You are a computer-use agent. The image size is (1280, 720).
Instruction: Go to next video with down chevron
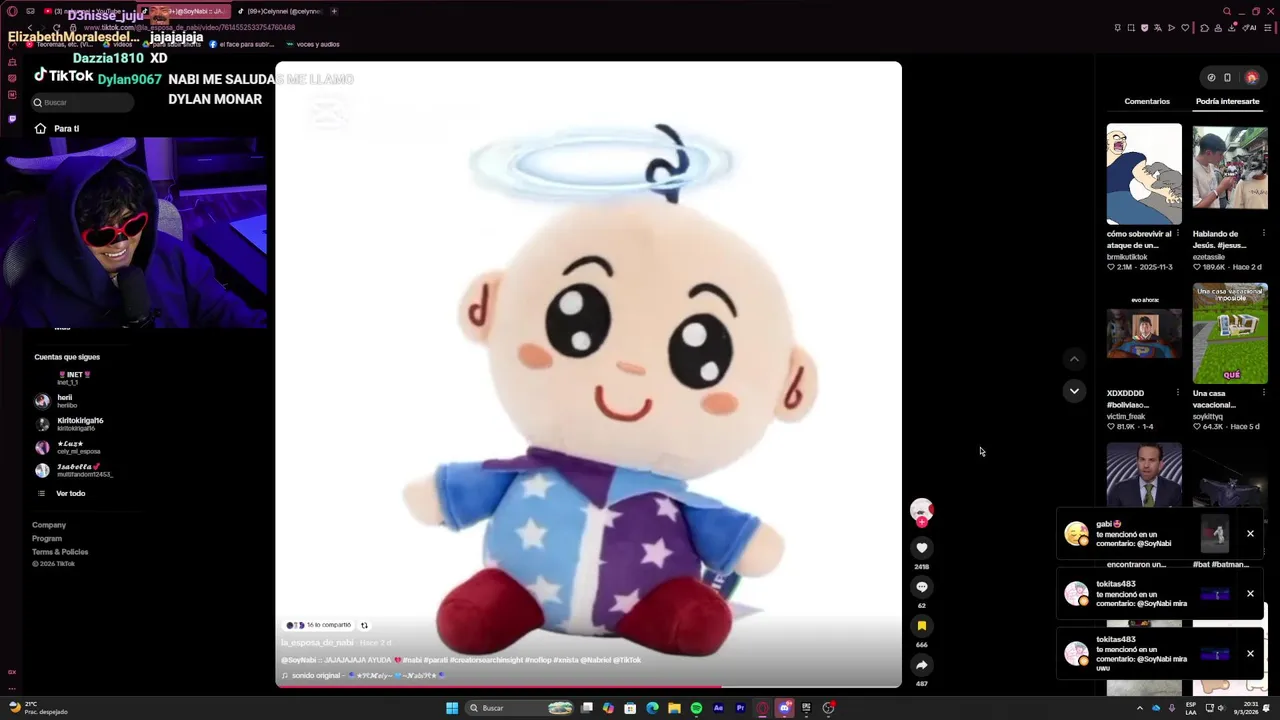[1074, 391]
